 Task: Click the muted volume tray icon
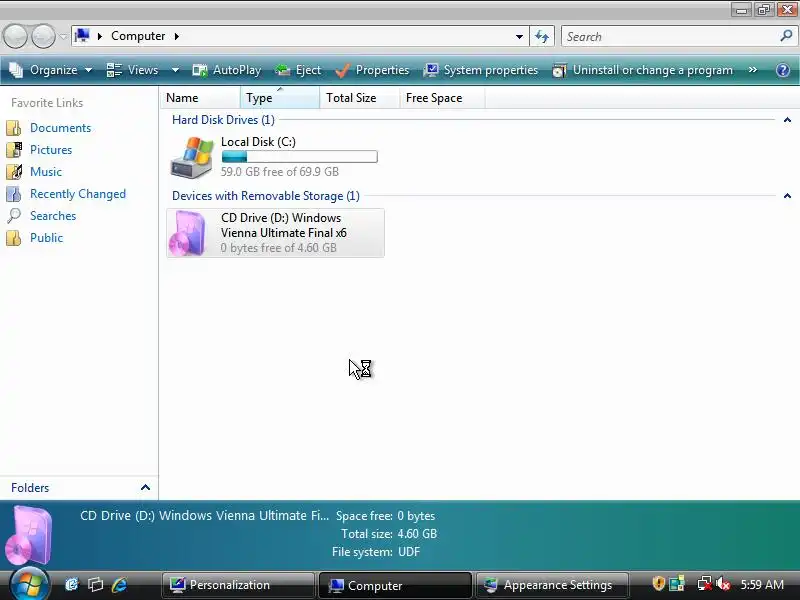[x=723, y=583]
